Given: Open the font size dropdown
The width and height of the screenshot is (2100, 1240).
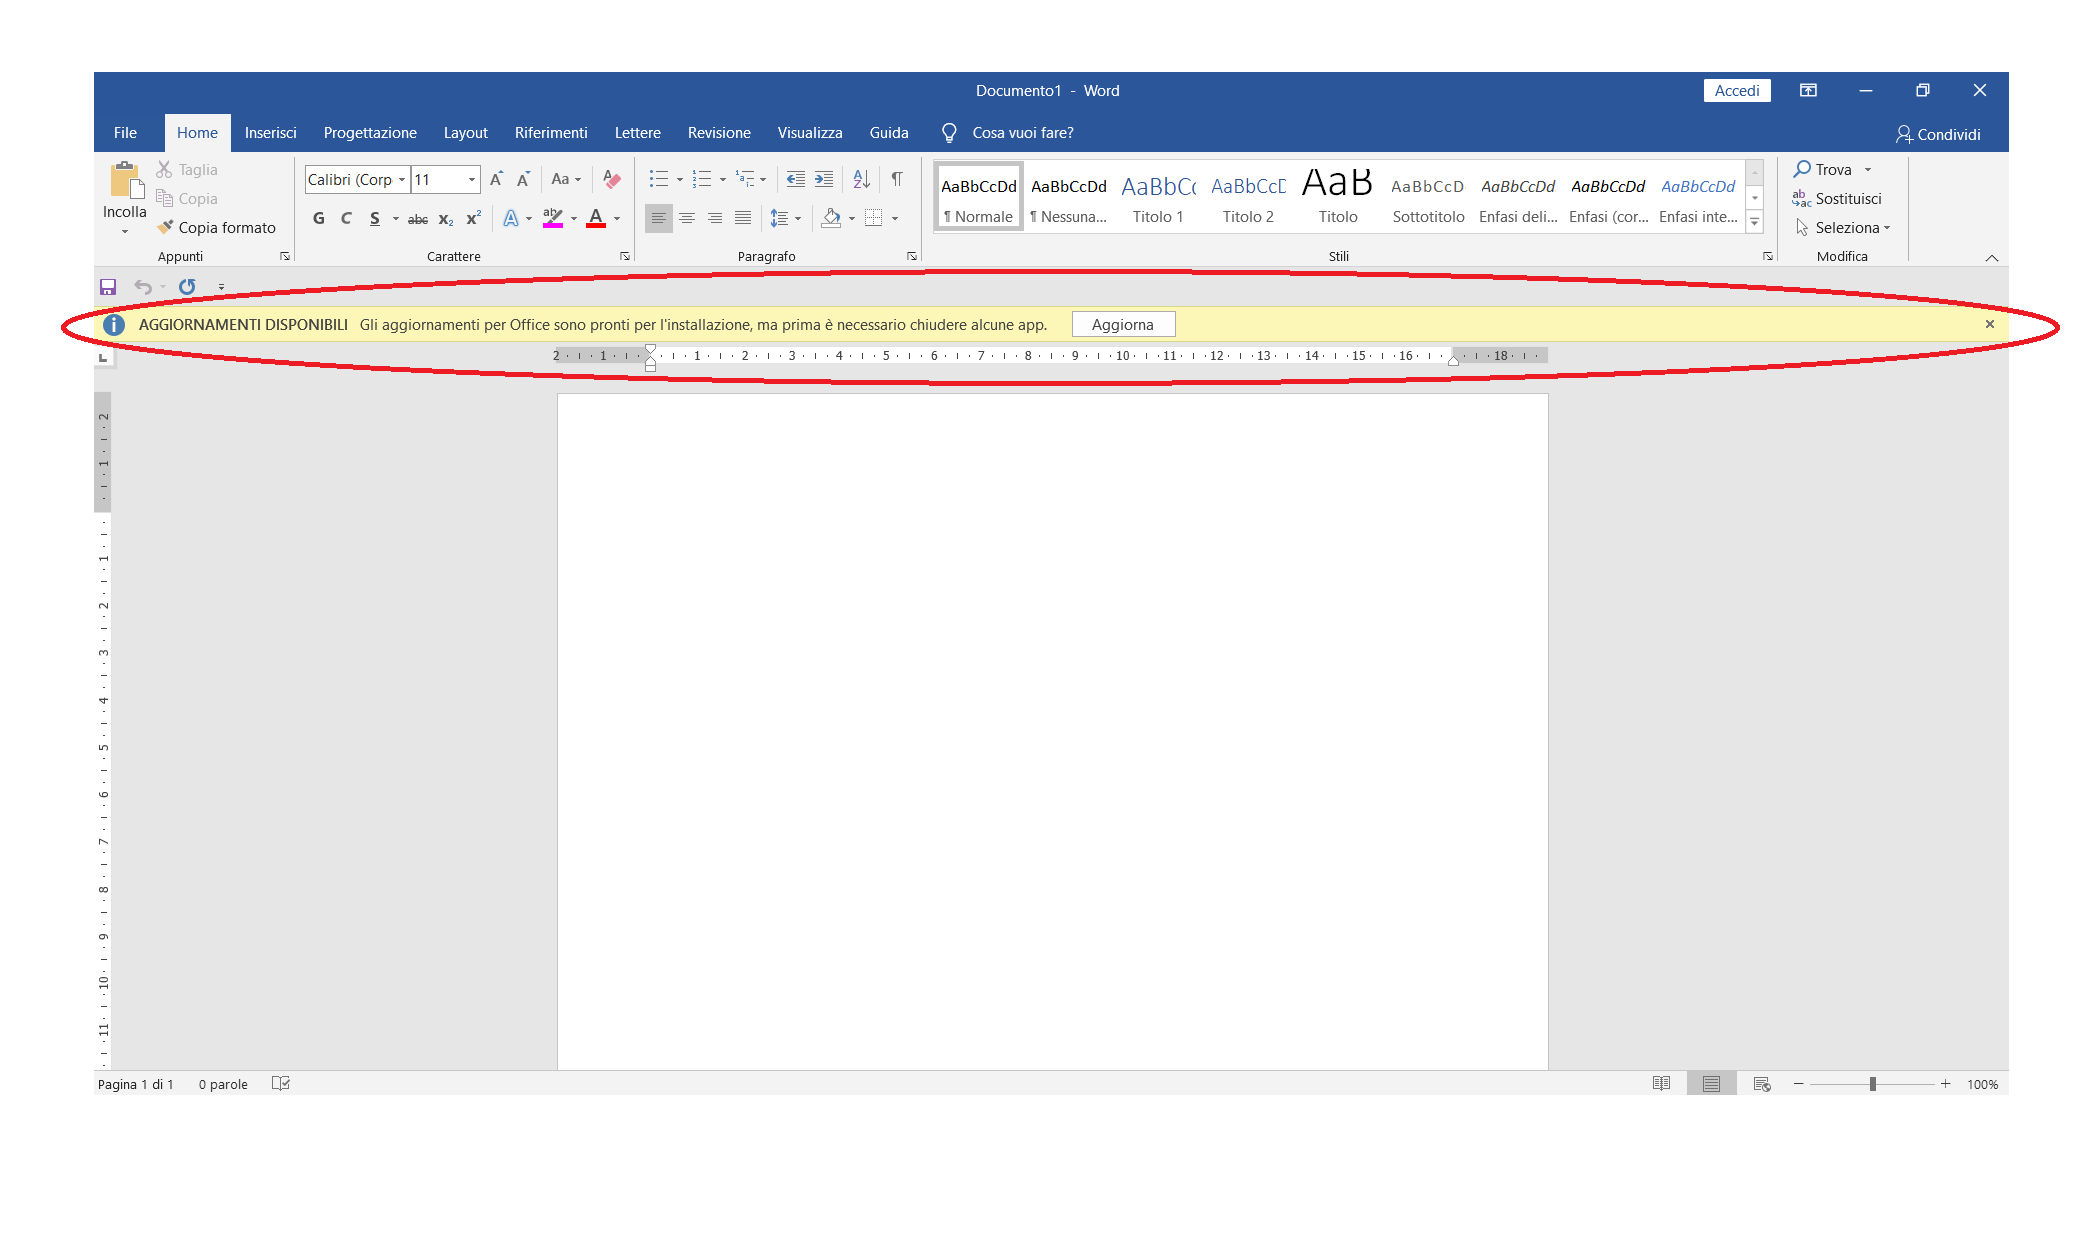Looking at the screenshot, I should coord(472,180).
